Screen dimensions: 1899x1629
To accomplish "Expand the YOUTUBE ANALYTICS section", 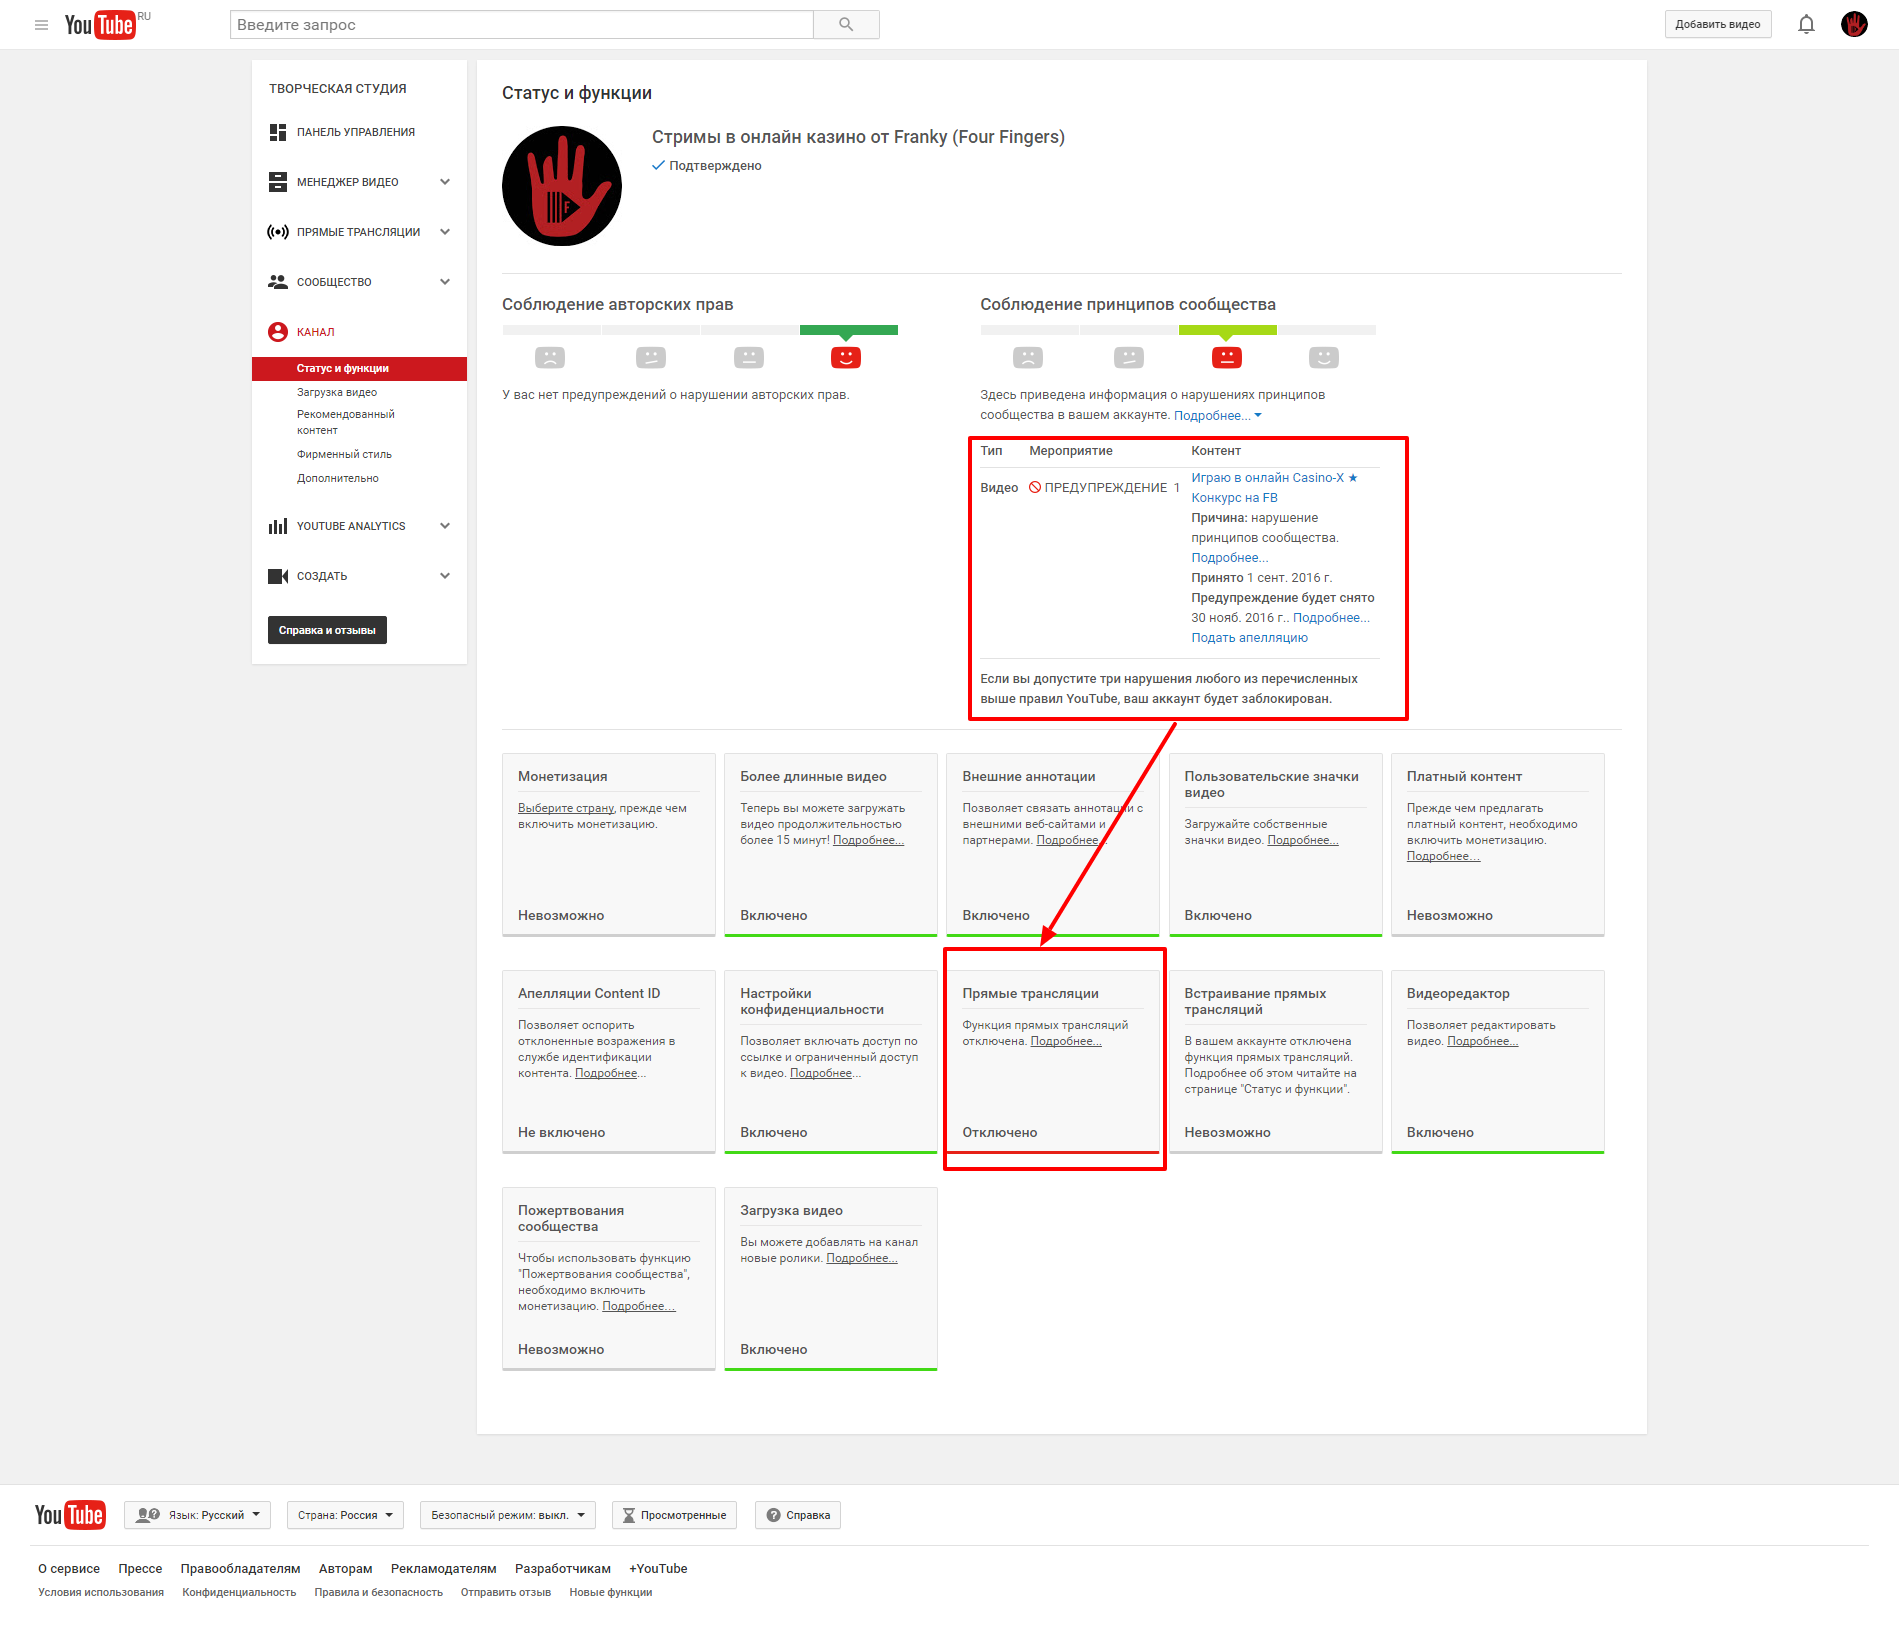I will pos(445,526).
